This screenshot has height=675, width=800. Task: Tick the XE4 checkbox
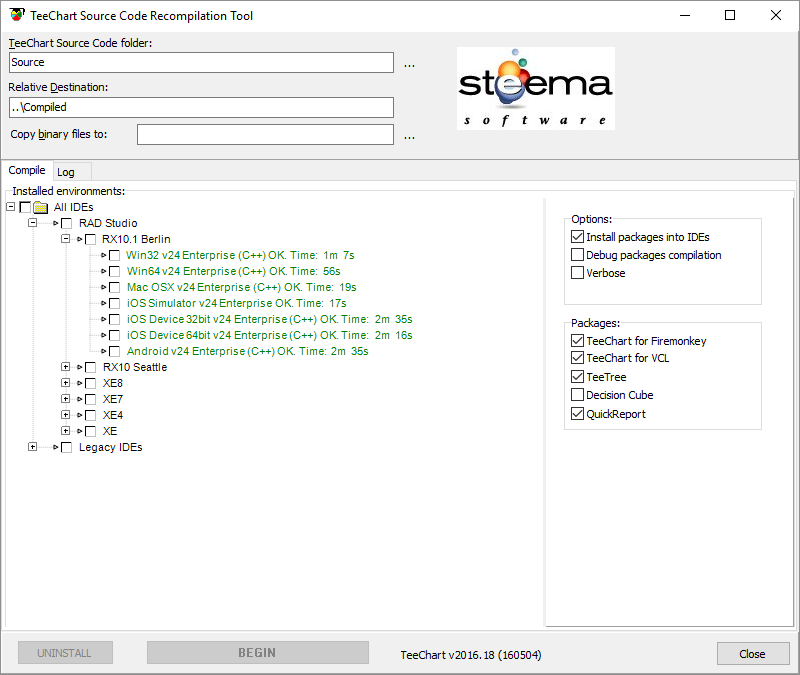[x=90, y=415]
